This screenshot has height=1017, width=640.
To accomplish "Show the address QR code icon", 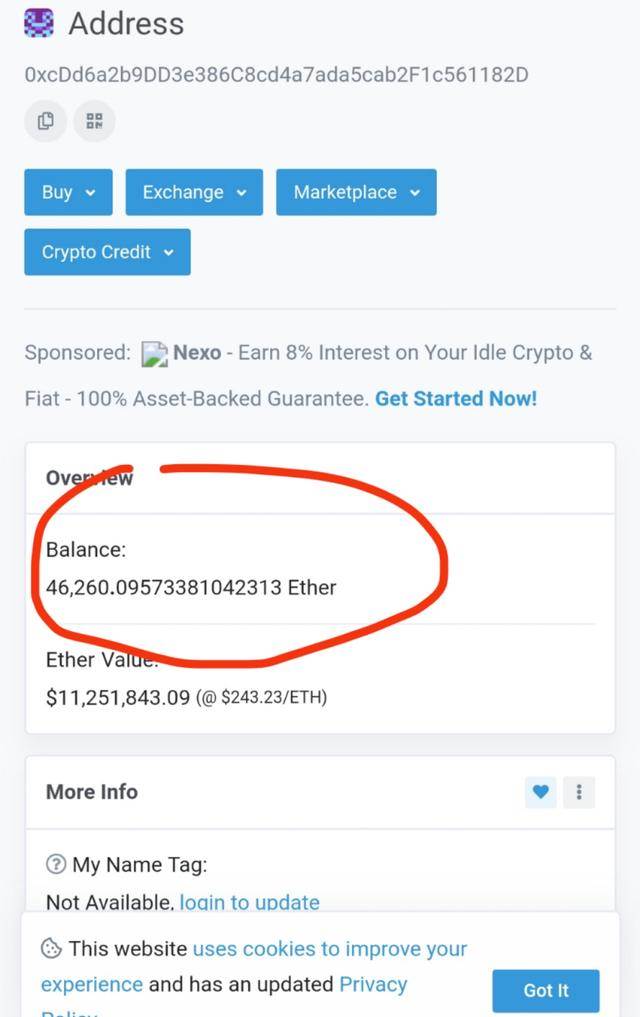I will [x=95, y=121].
